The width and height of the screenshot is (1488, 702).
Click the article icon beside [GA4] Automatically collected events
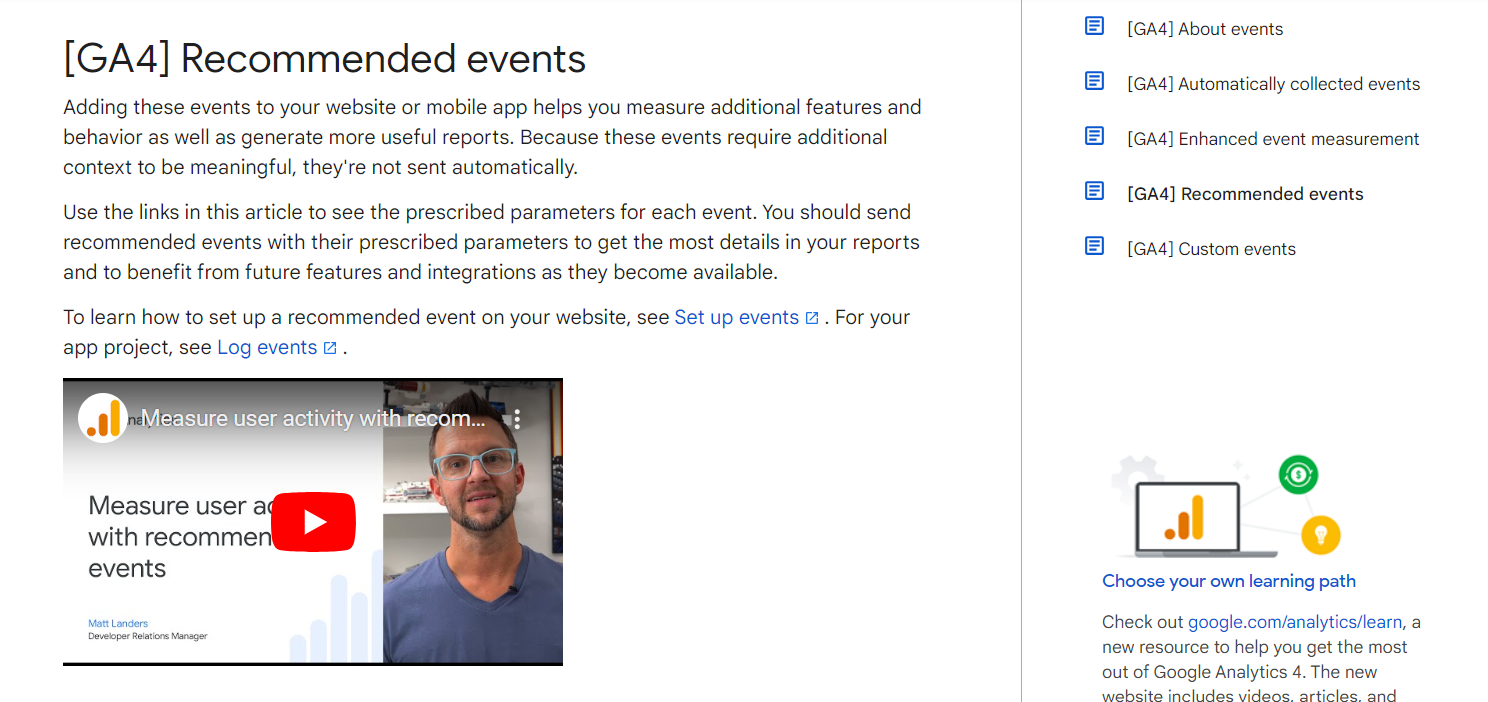1094,81
